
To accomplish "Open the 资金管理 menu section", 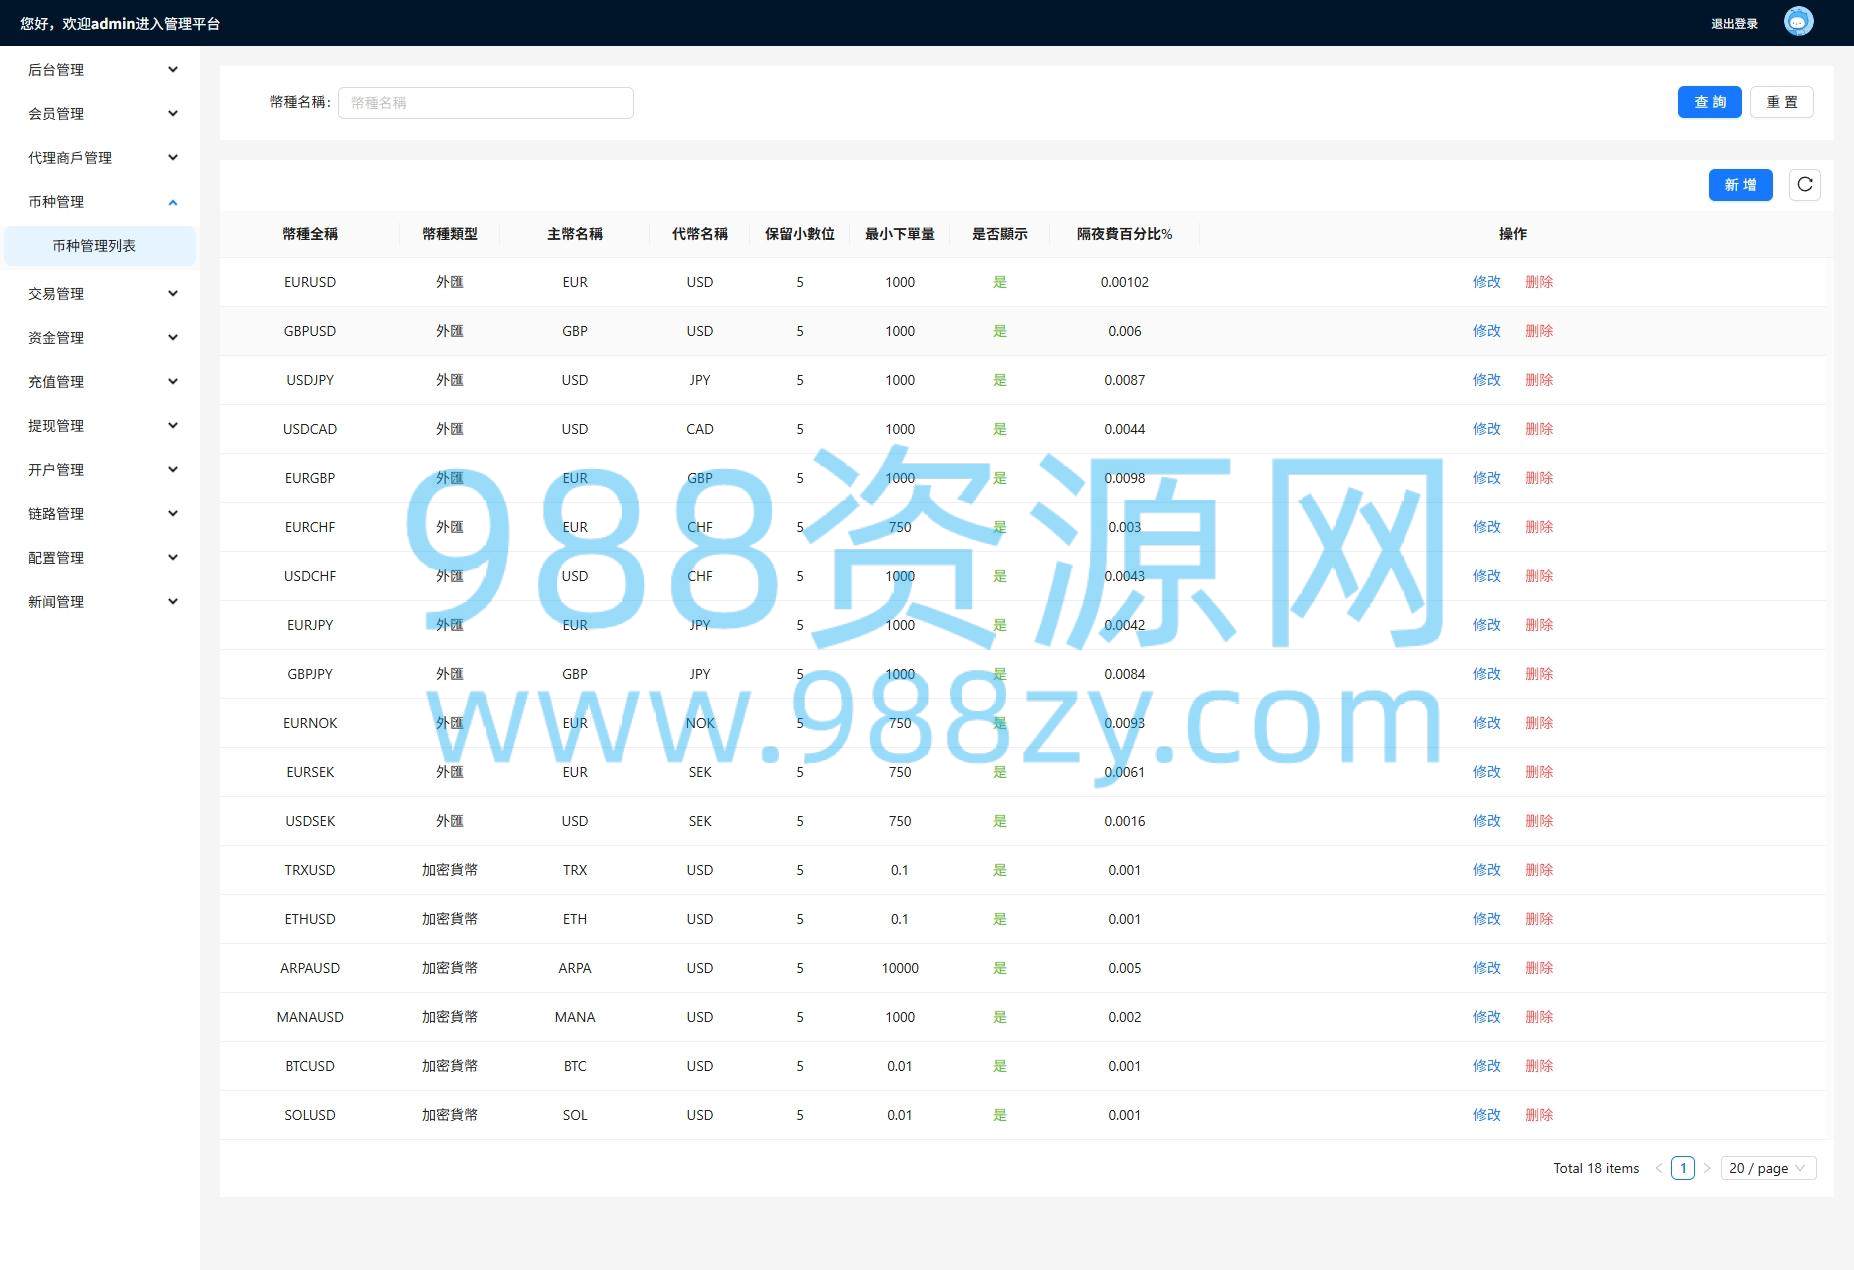I will coord(100,338).
